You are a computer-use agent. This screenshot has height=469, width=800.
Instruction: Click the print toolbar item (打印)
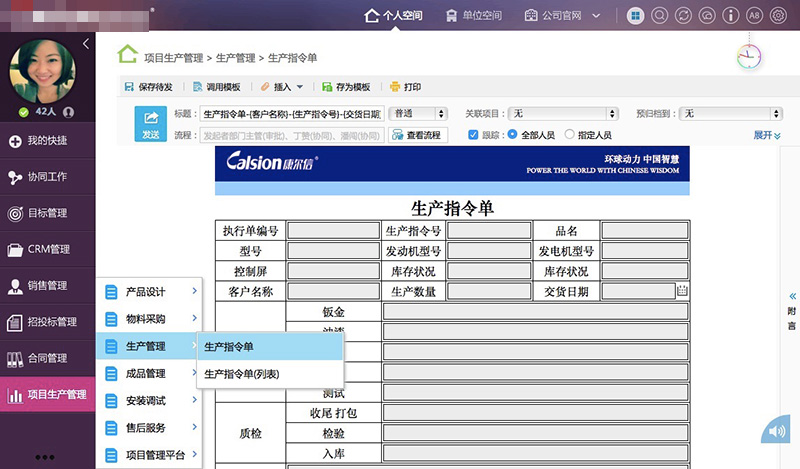[x=405, y=87]
